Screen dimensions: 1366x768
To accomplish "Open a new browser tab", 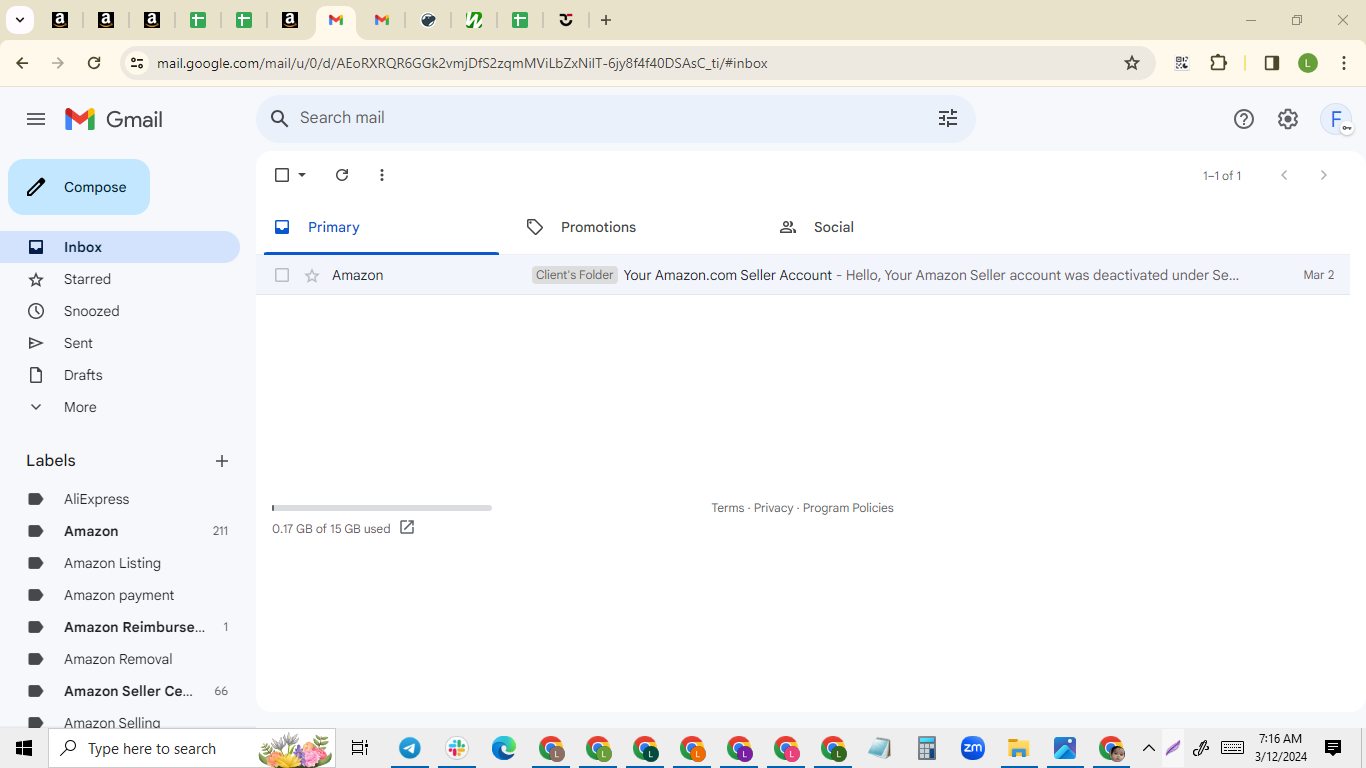I will tap(606, 20).
